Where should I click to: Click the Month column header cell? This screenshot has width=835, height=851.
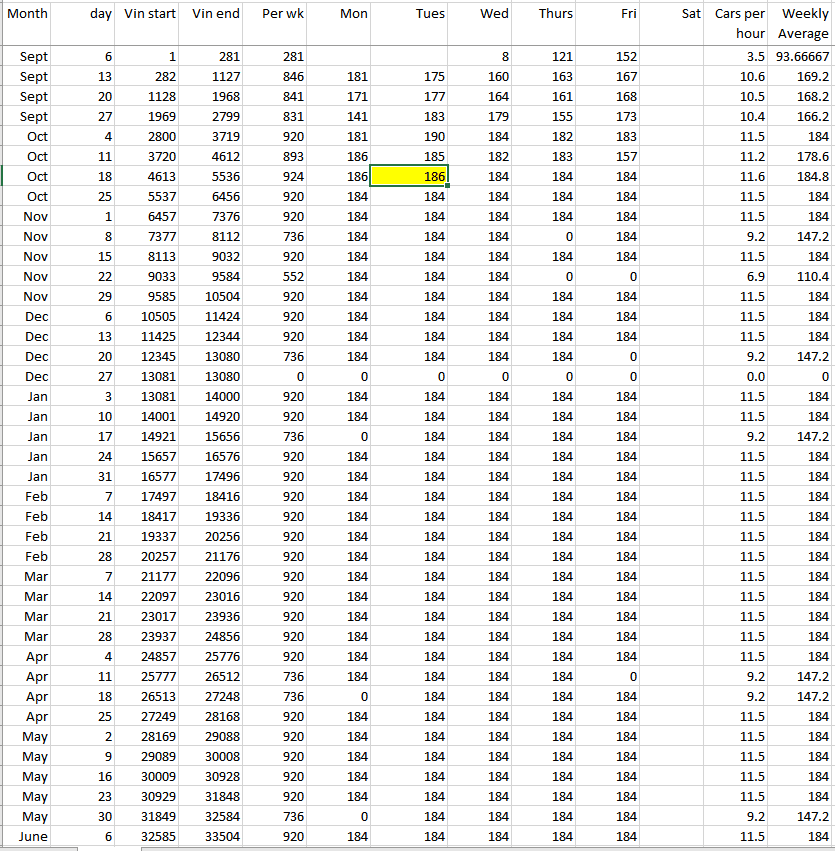click(35, 14)
